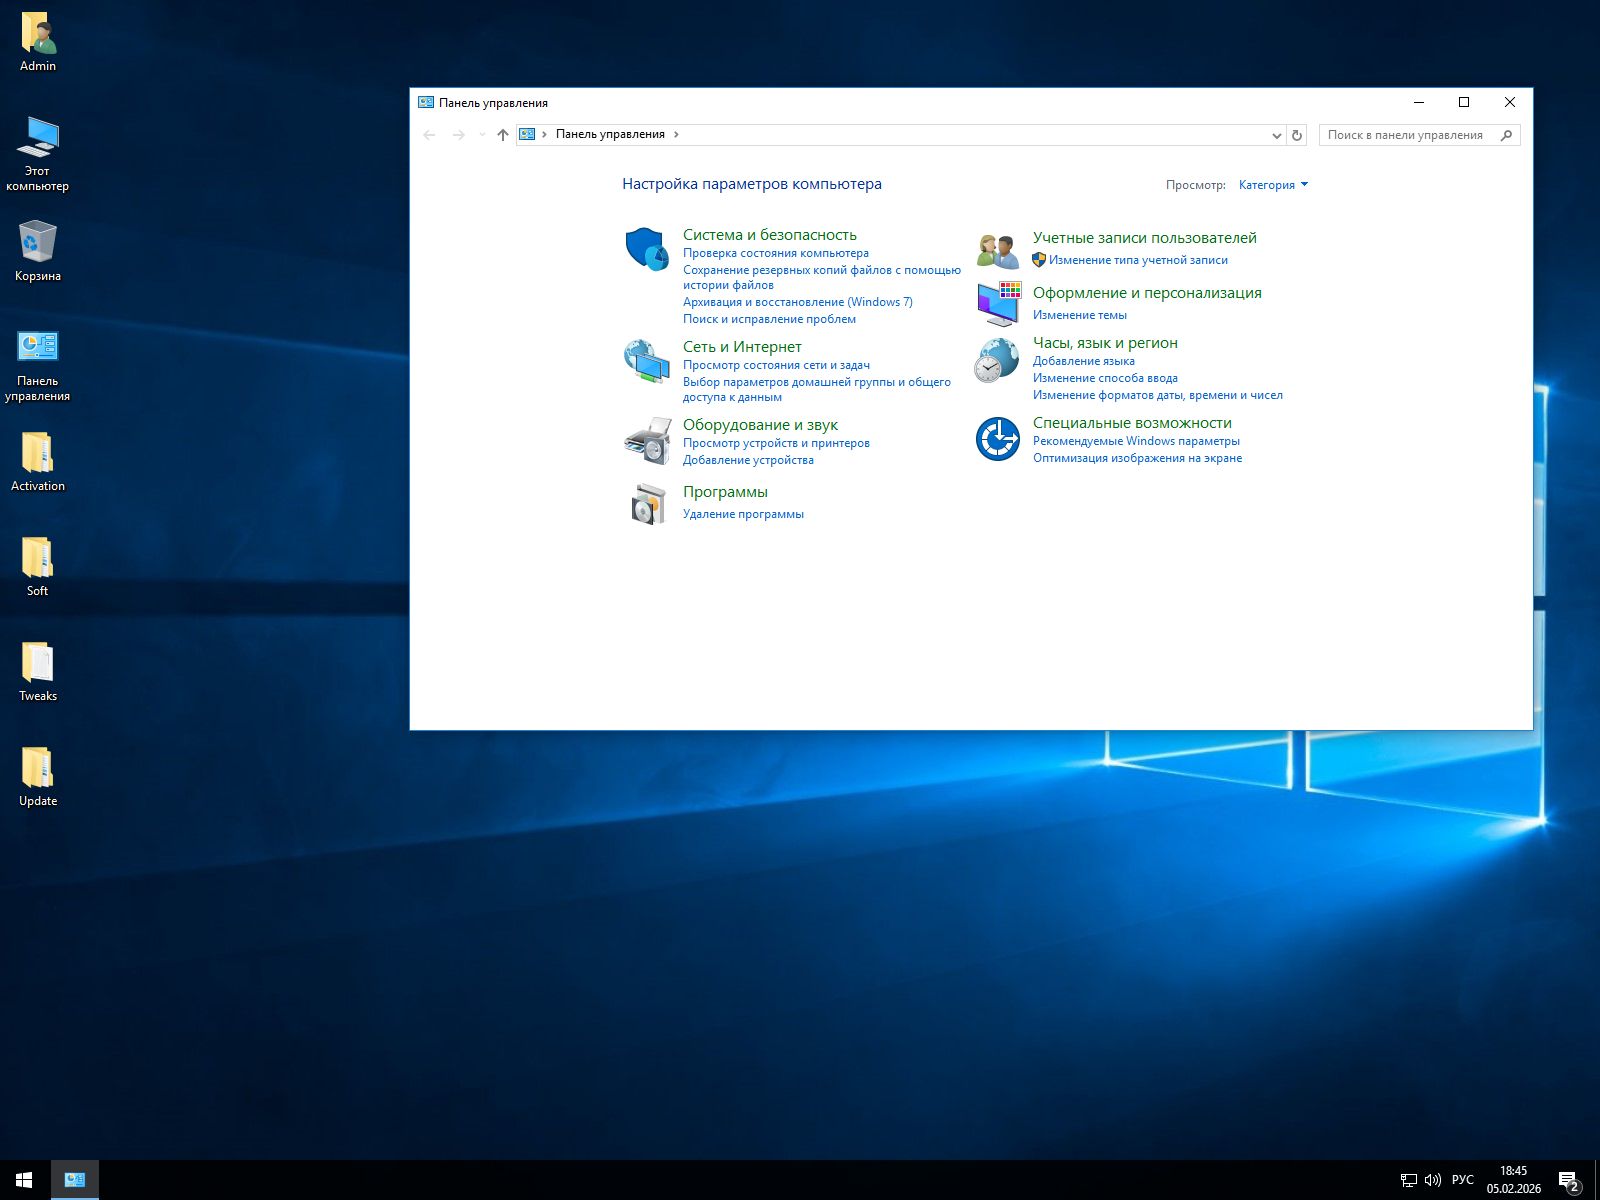Open the Windows Start menu button
This screenshot has width=1600, height=1200.
pos(24,1180)
